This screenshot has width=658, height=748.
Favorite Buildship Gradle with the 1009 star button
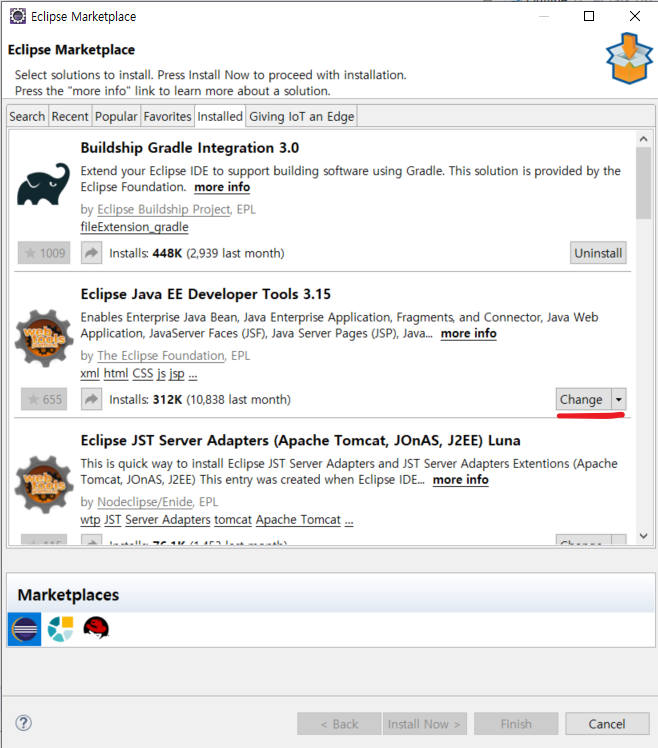pyautogui.click(x=44, y=253)
